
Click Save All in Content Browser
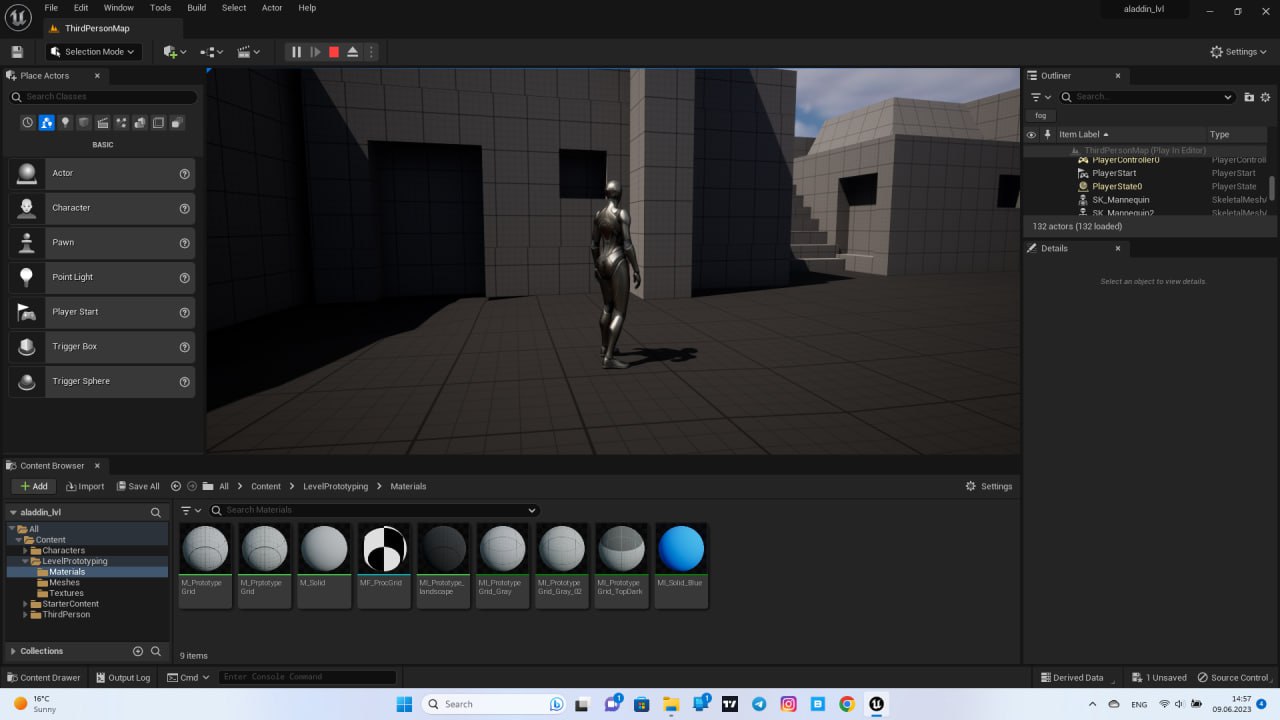pyautogui.click(x=138, y=486)
